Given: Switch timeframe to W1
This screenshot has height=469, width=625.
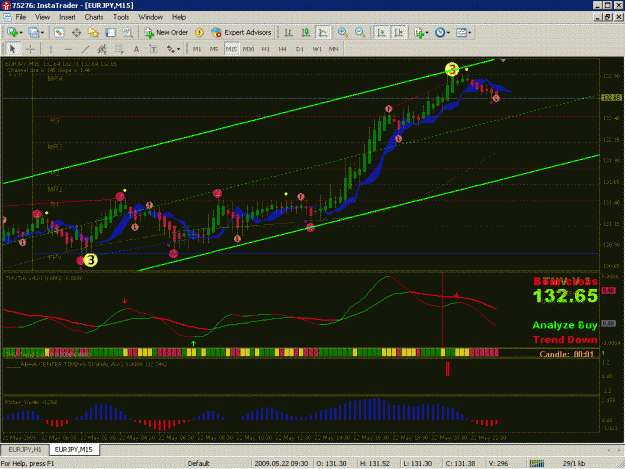Looking at the screenshot, I should tap(317, 49).
